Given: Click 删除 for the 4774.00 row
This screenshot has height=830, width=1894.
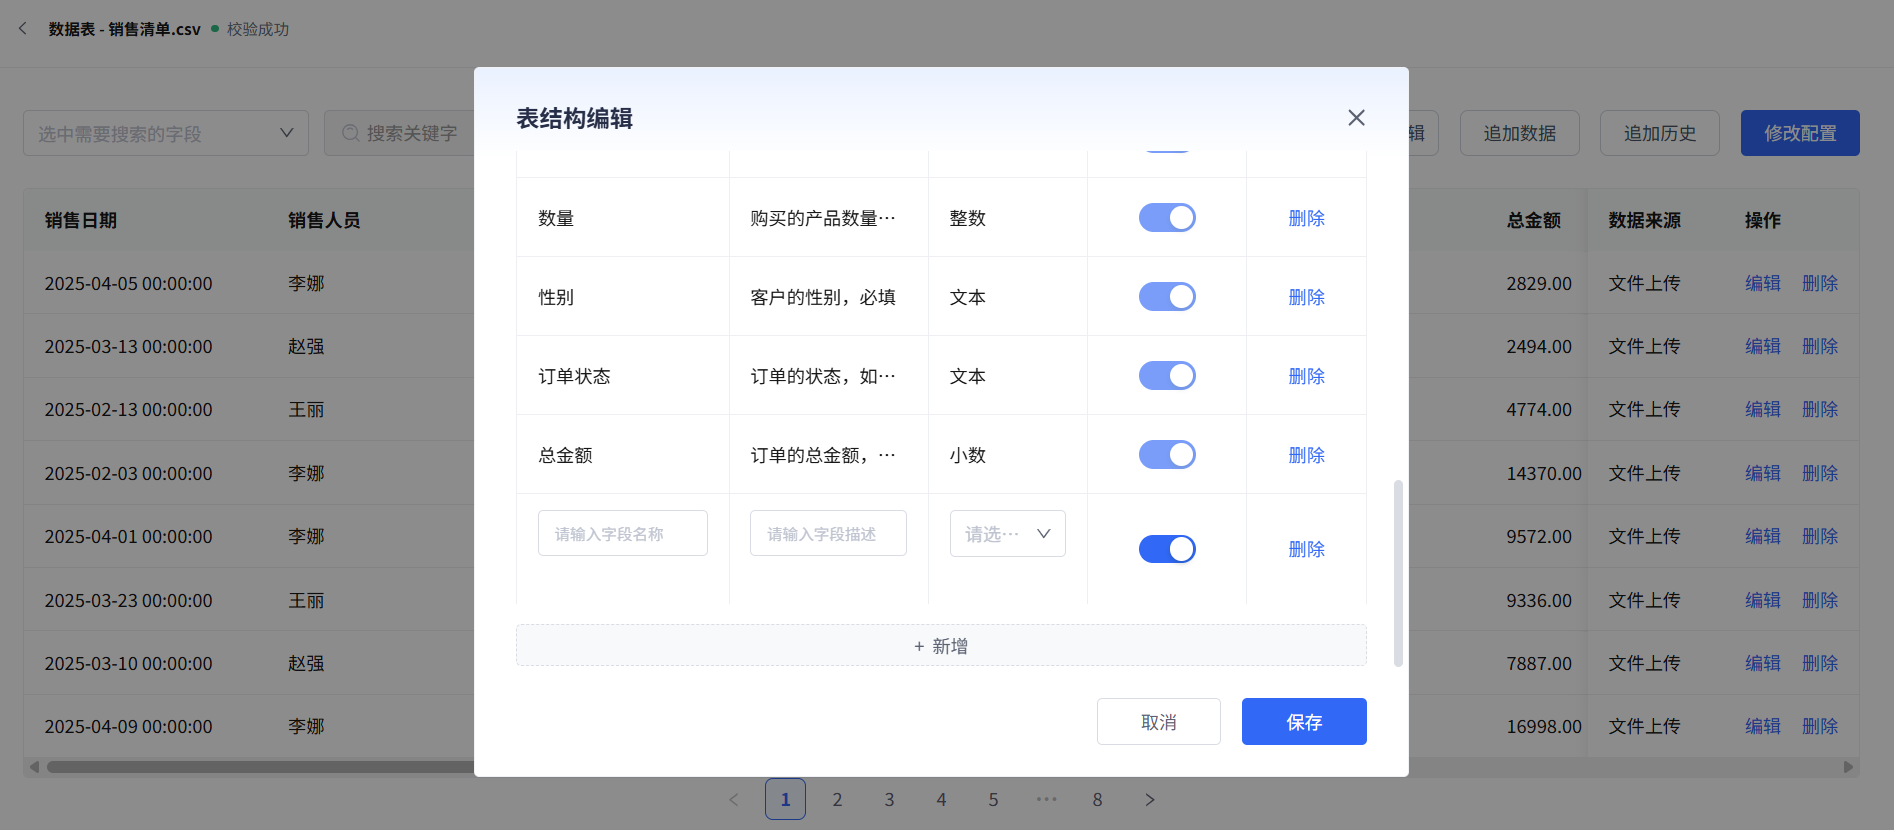Looking at the screenshot, I should click(1820, 409).
